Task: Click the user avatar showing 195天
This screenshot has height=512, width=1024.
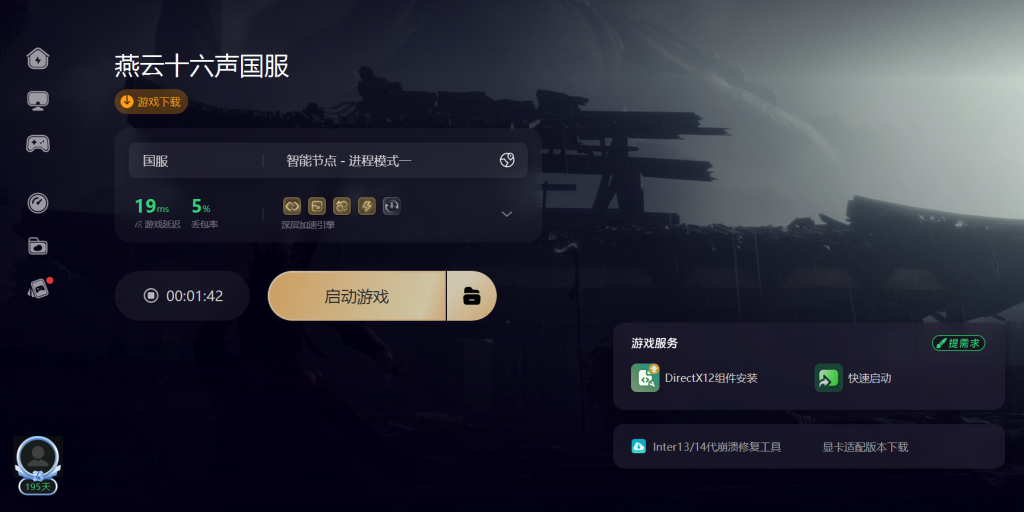Action: [38, 464]
